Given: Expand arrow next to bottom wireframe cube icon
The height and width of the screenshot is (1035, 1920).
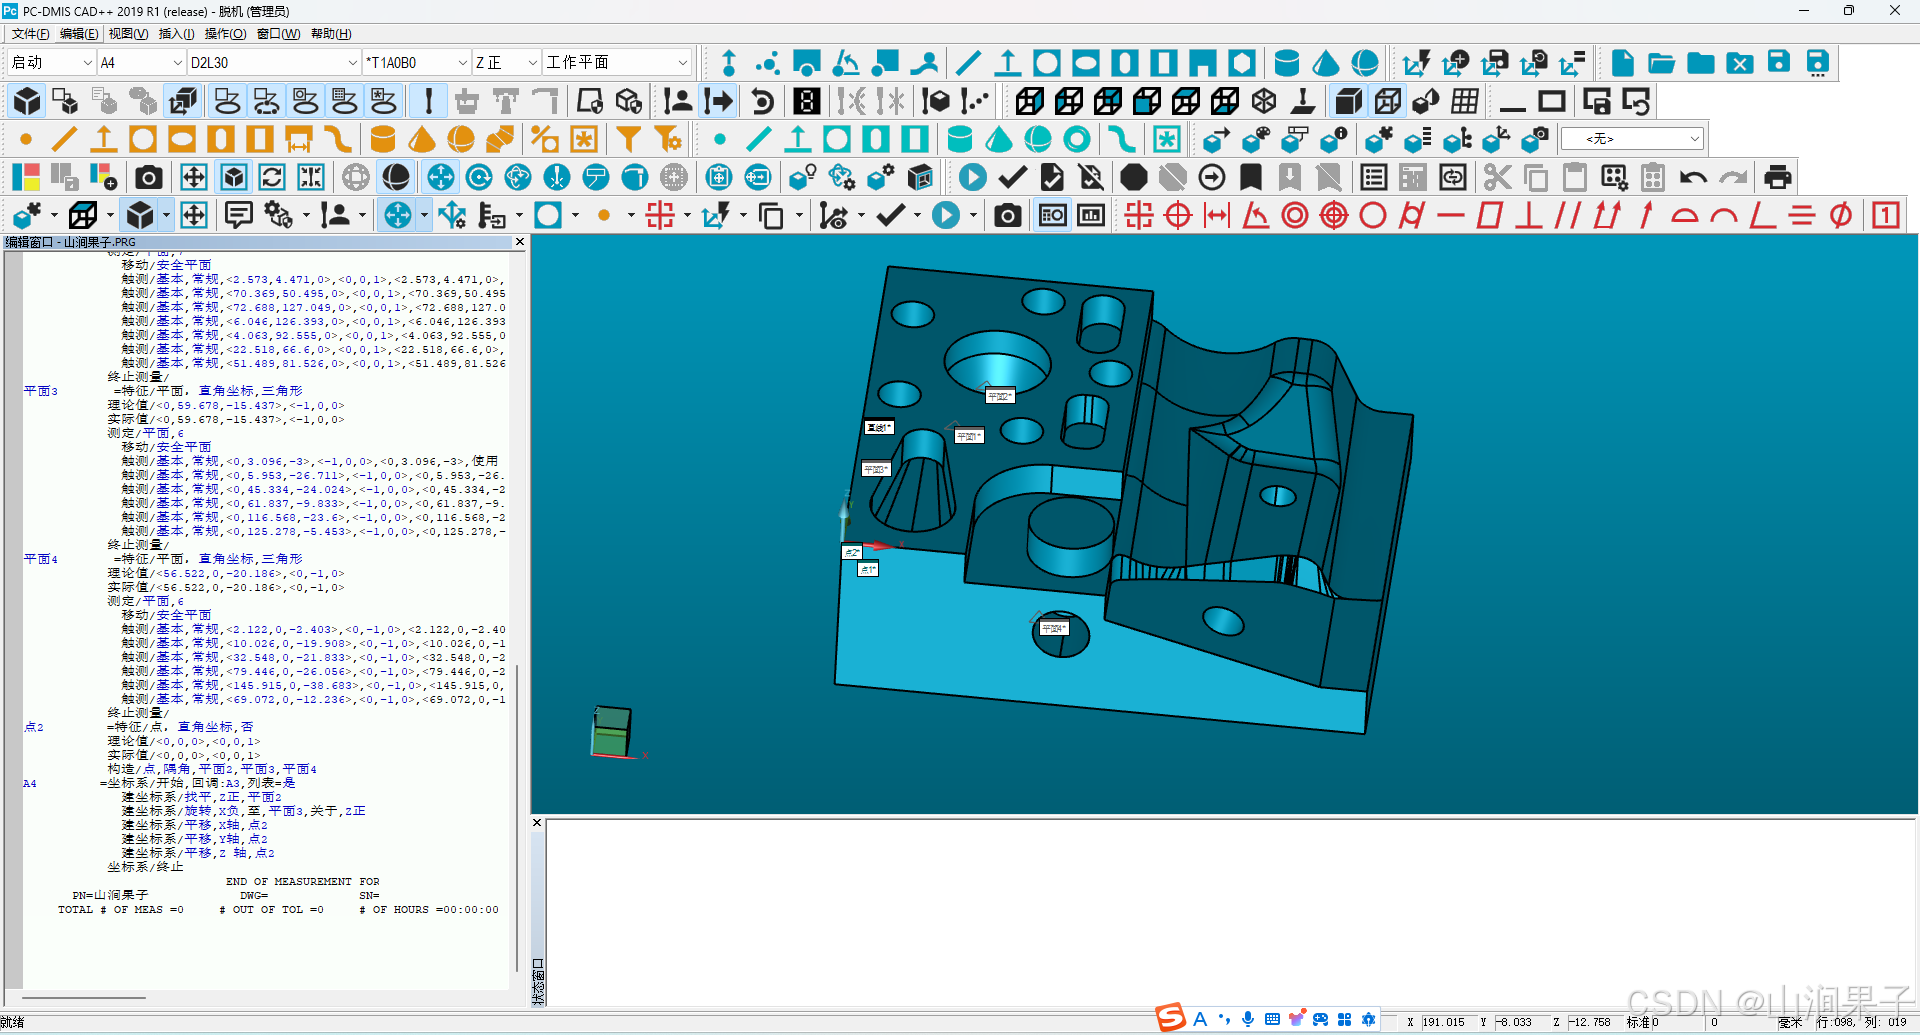Looking at the screenshot, I should (x=109, y=215).
